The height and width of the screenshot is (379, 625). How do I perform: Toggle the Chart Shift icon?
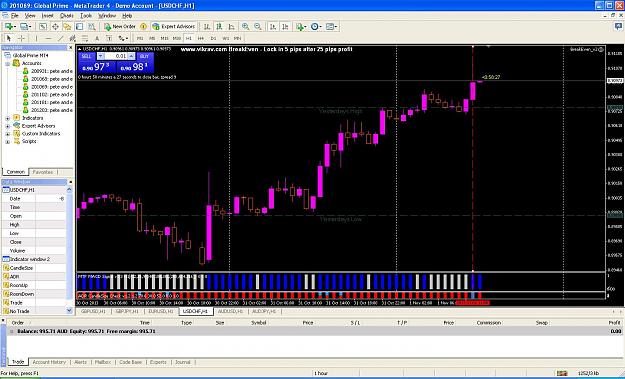285,26
